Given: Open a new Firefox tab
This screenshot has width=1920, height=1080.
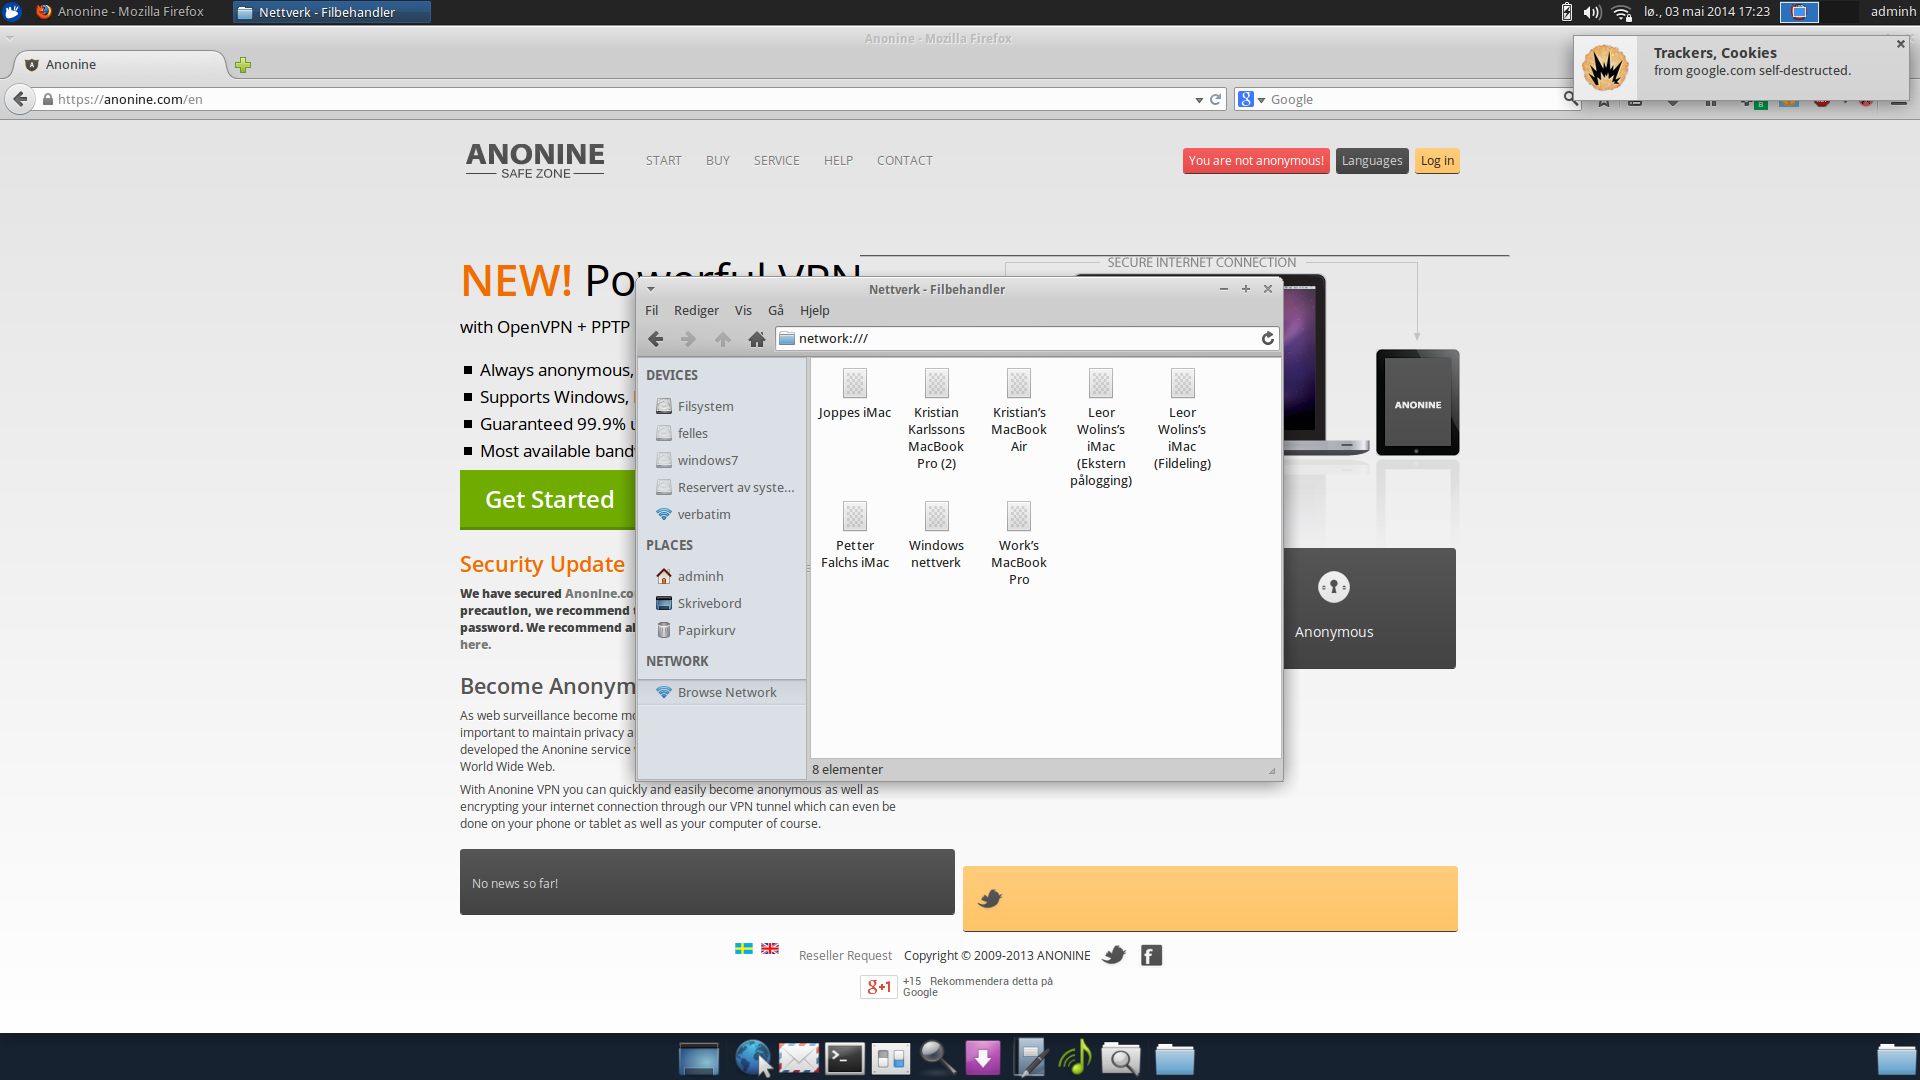Looking at the screenshot, I should [243, 65].
